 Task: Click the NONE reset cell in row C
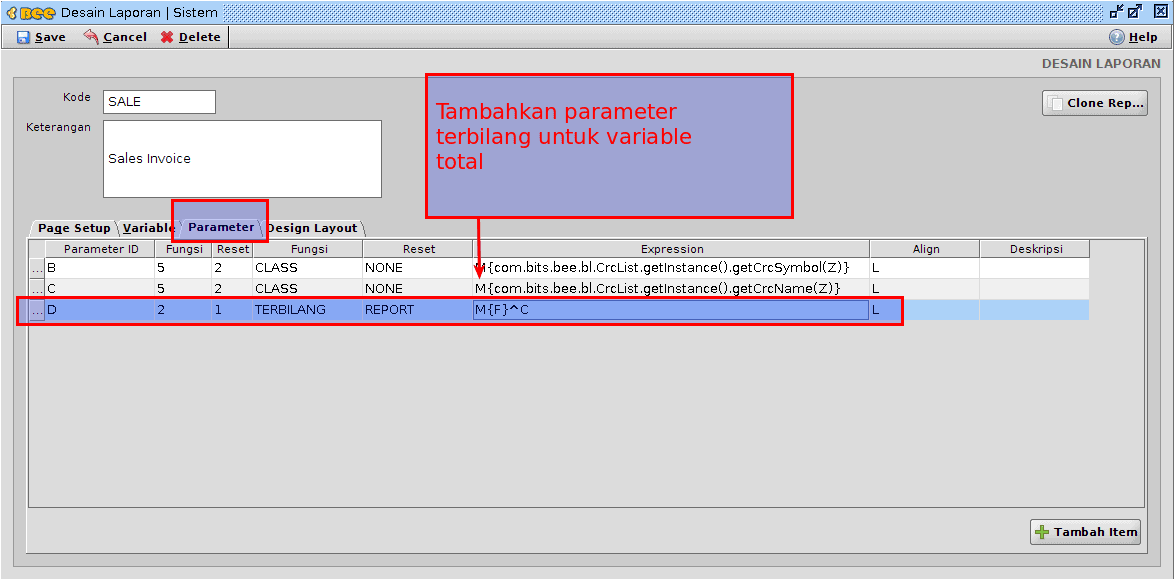tap(418, 288)
